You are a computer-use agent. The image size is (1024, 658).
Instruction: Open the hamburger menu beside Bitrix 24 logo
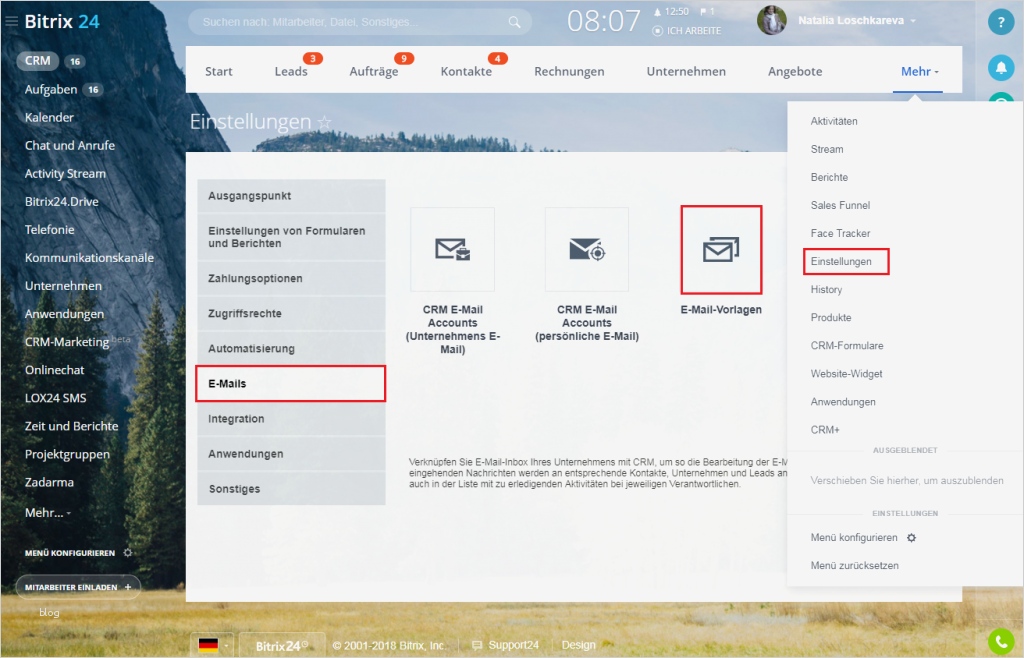point(11,21)
